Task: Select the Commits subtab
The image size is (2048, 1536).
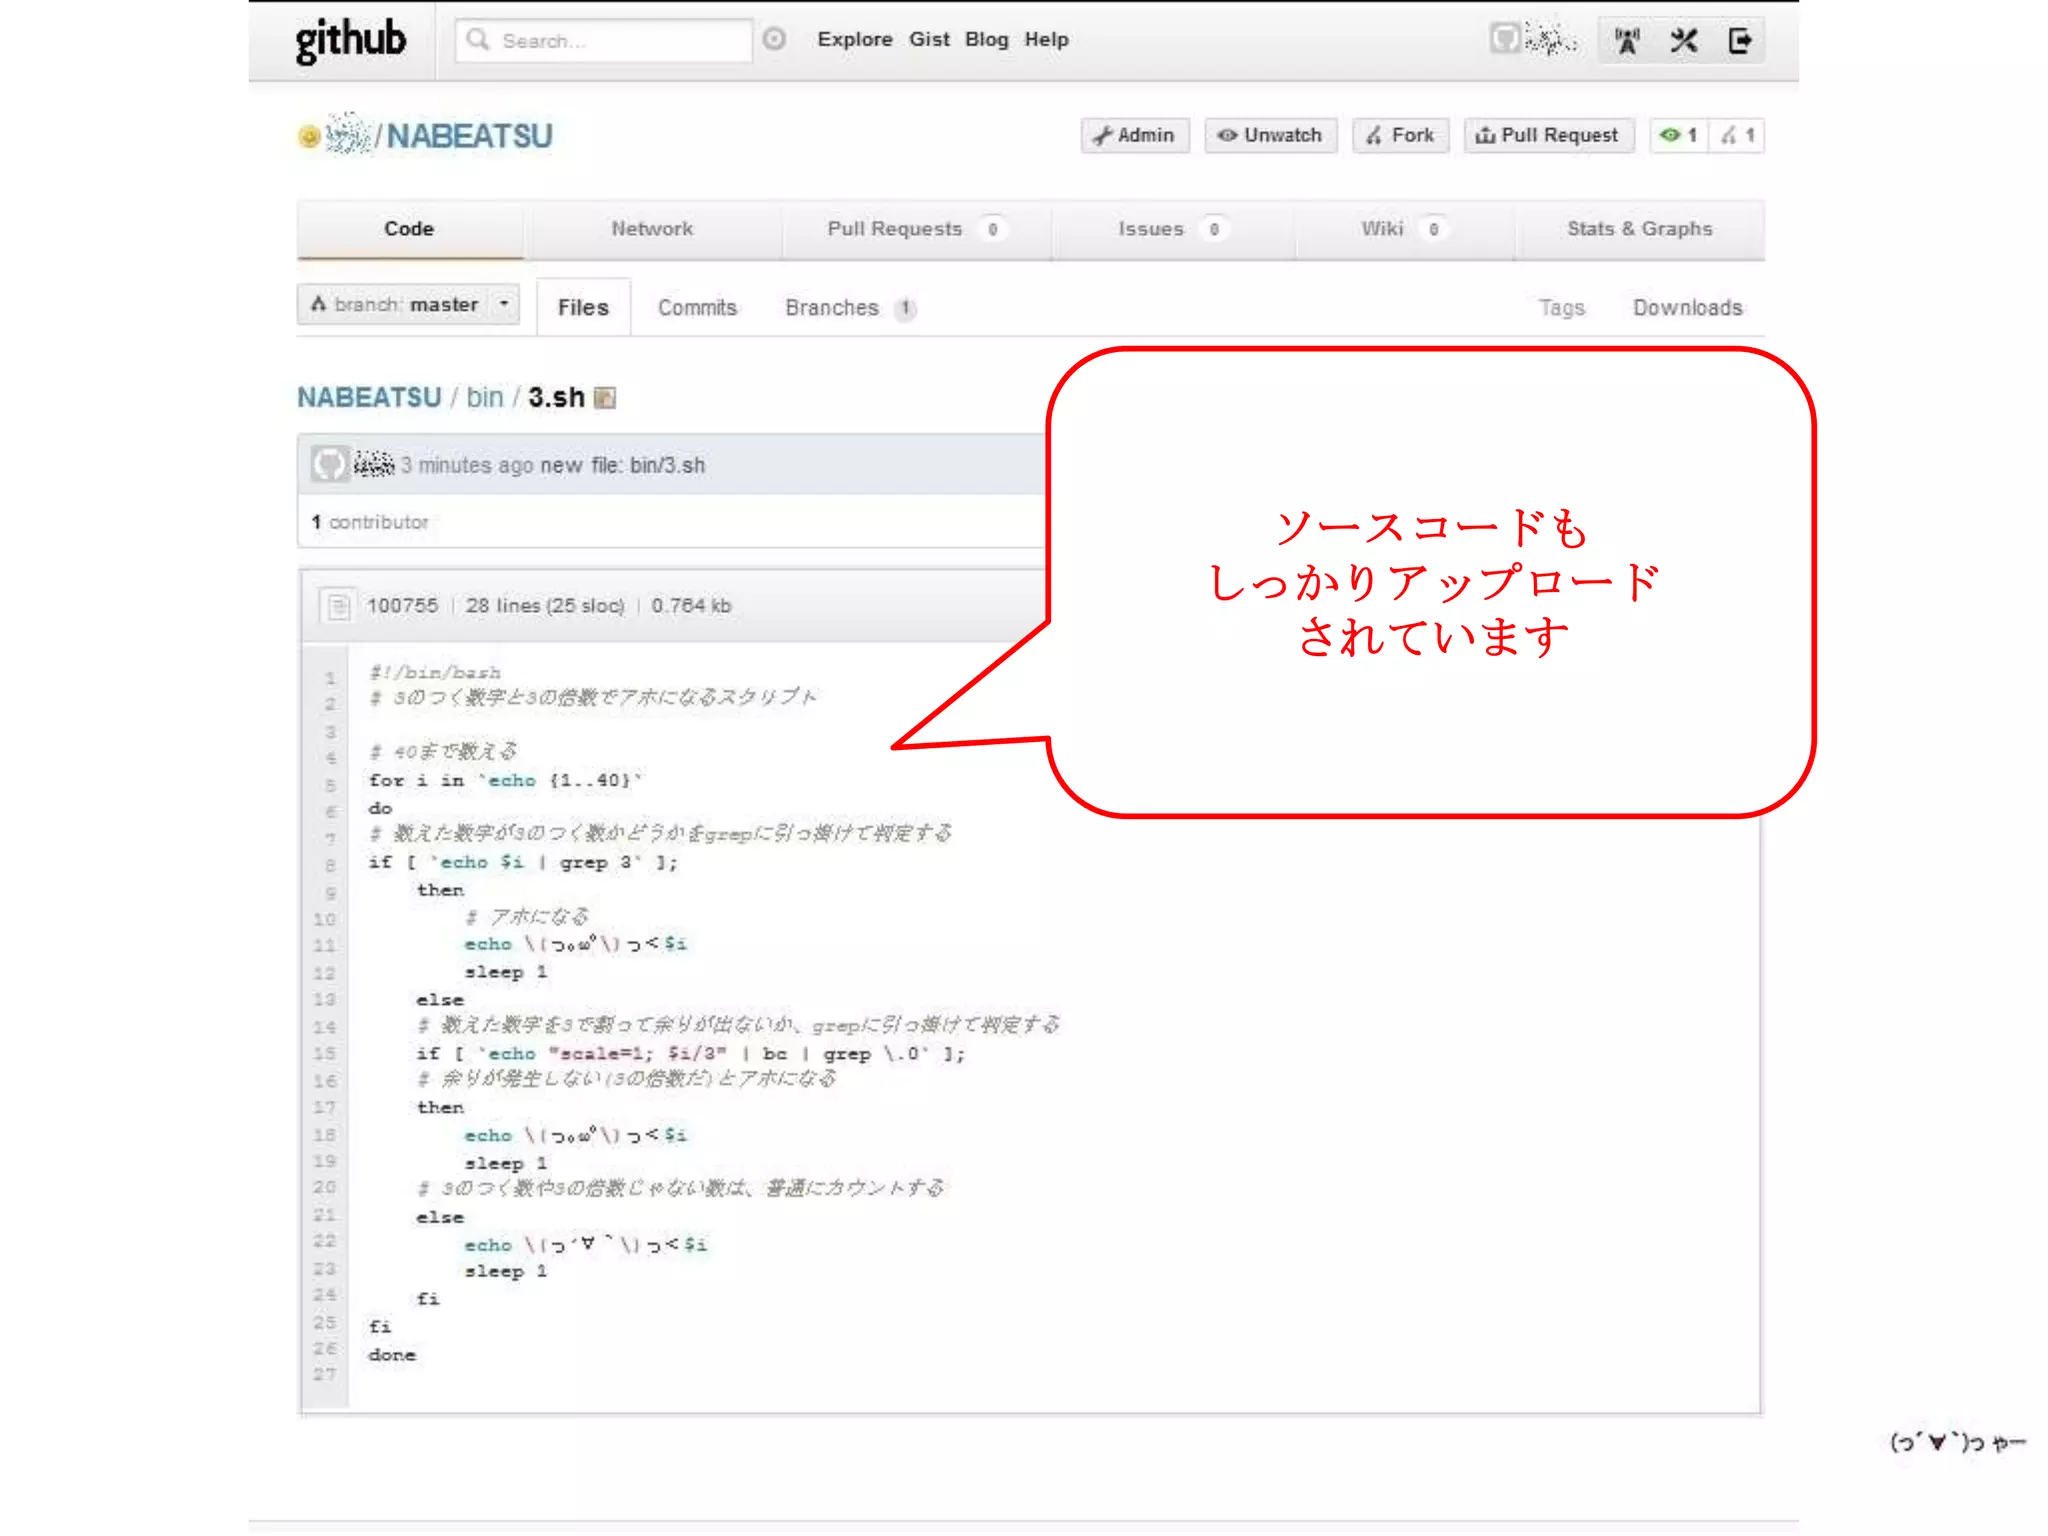Action: pos(697,308)
